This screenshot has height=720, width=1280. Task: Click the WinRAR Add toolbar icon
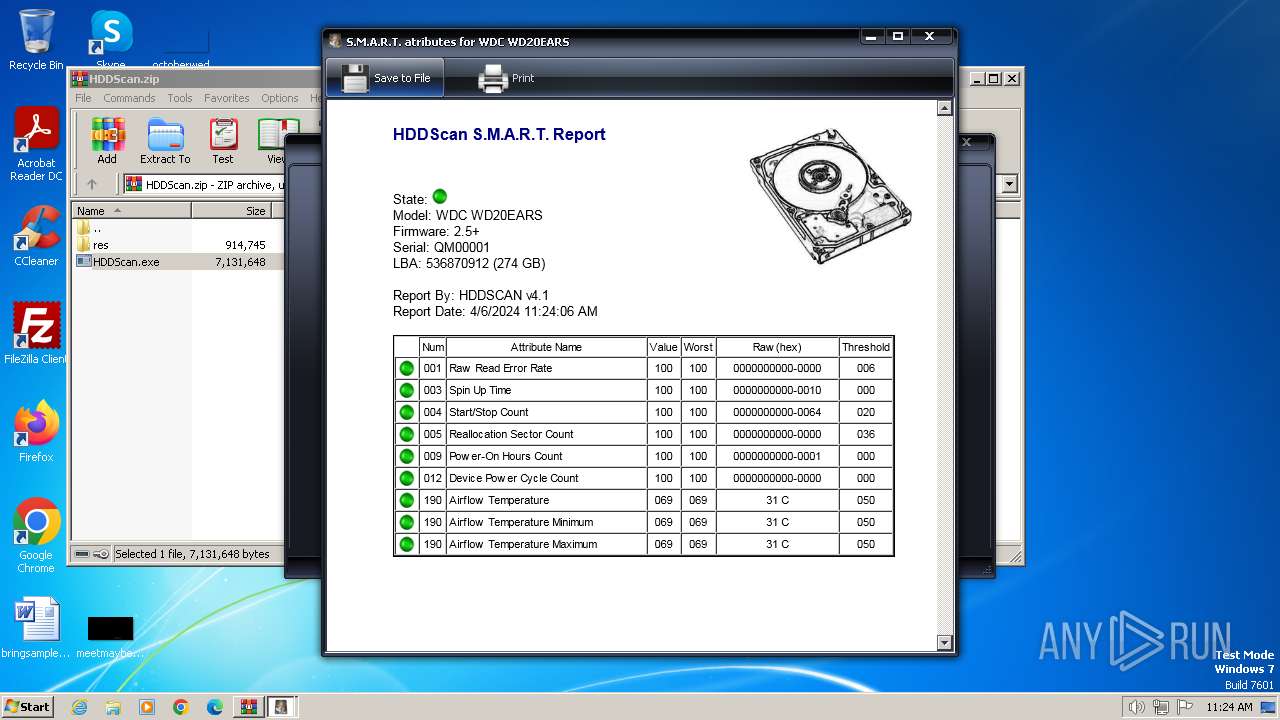107,140
